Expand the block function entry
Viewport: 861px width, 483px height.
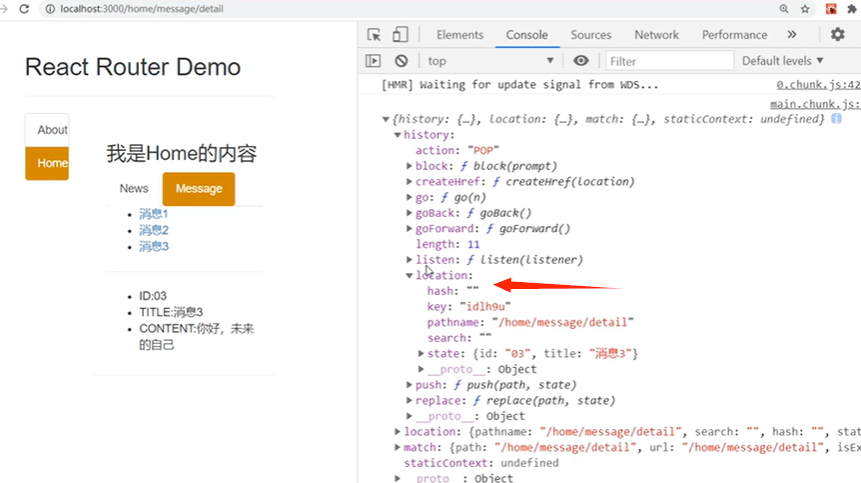(x=409, y=166)
